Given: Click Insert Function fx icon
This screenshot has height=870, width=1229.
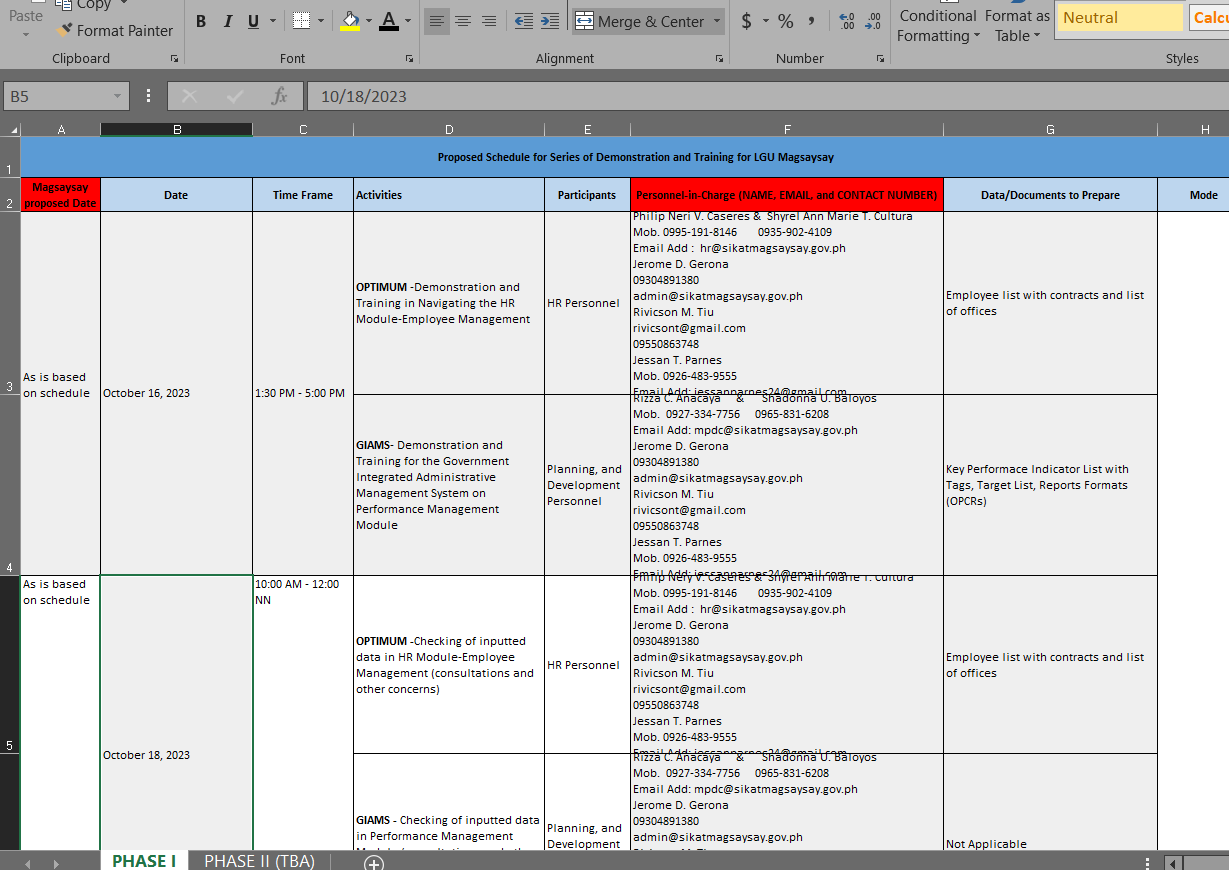Looking at the screenshot, I should pyautogui.click(x=280, y=96).
